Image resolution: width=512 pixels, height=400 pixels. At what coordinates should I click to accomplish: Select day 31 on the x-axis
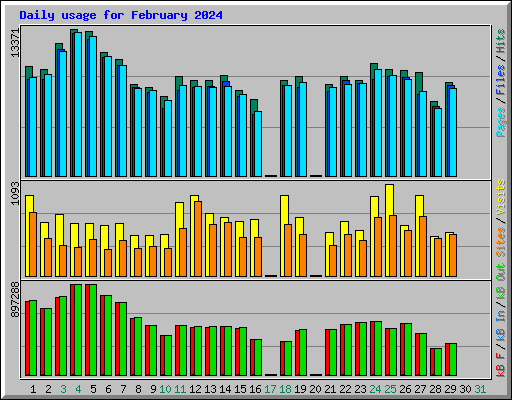coord(480,389)
